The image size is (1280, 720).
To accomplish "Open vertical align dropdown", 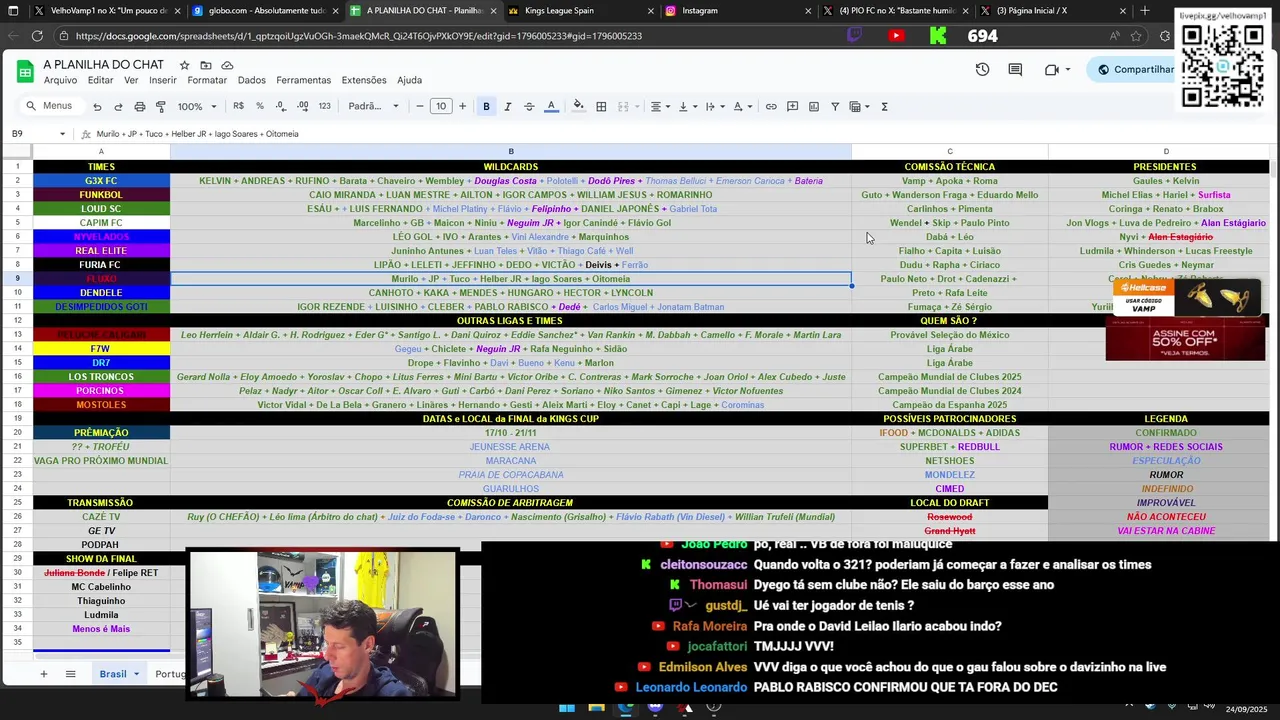I will coord(686,106).
